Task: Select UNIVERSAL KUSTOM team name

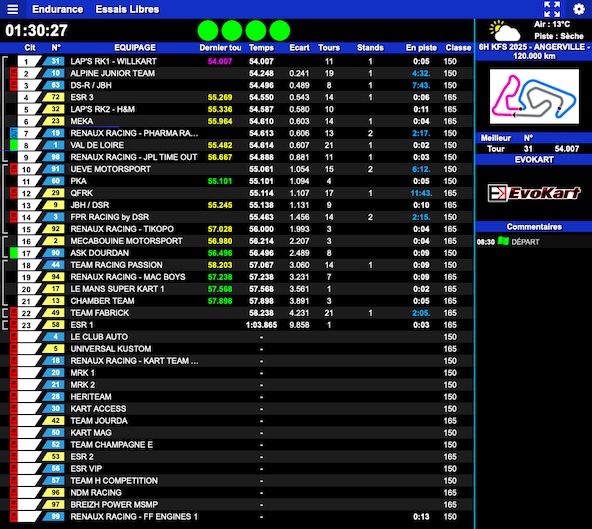Action: point(111,349)
